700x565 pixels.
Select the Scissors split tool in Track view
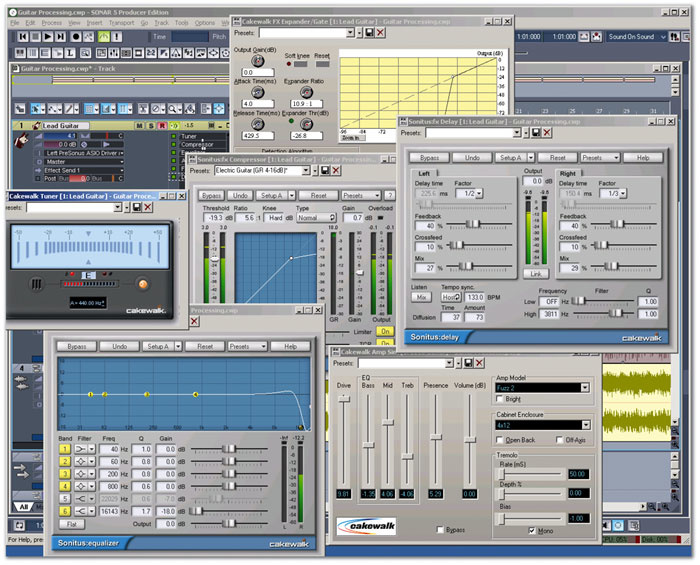tap(143, 108)
